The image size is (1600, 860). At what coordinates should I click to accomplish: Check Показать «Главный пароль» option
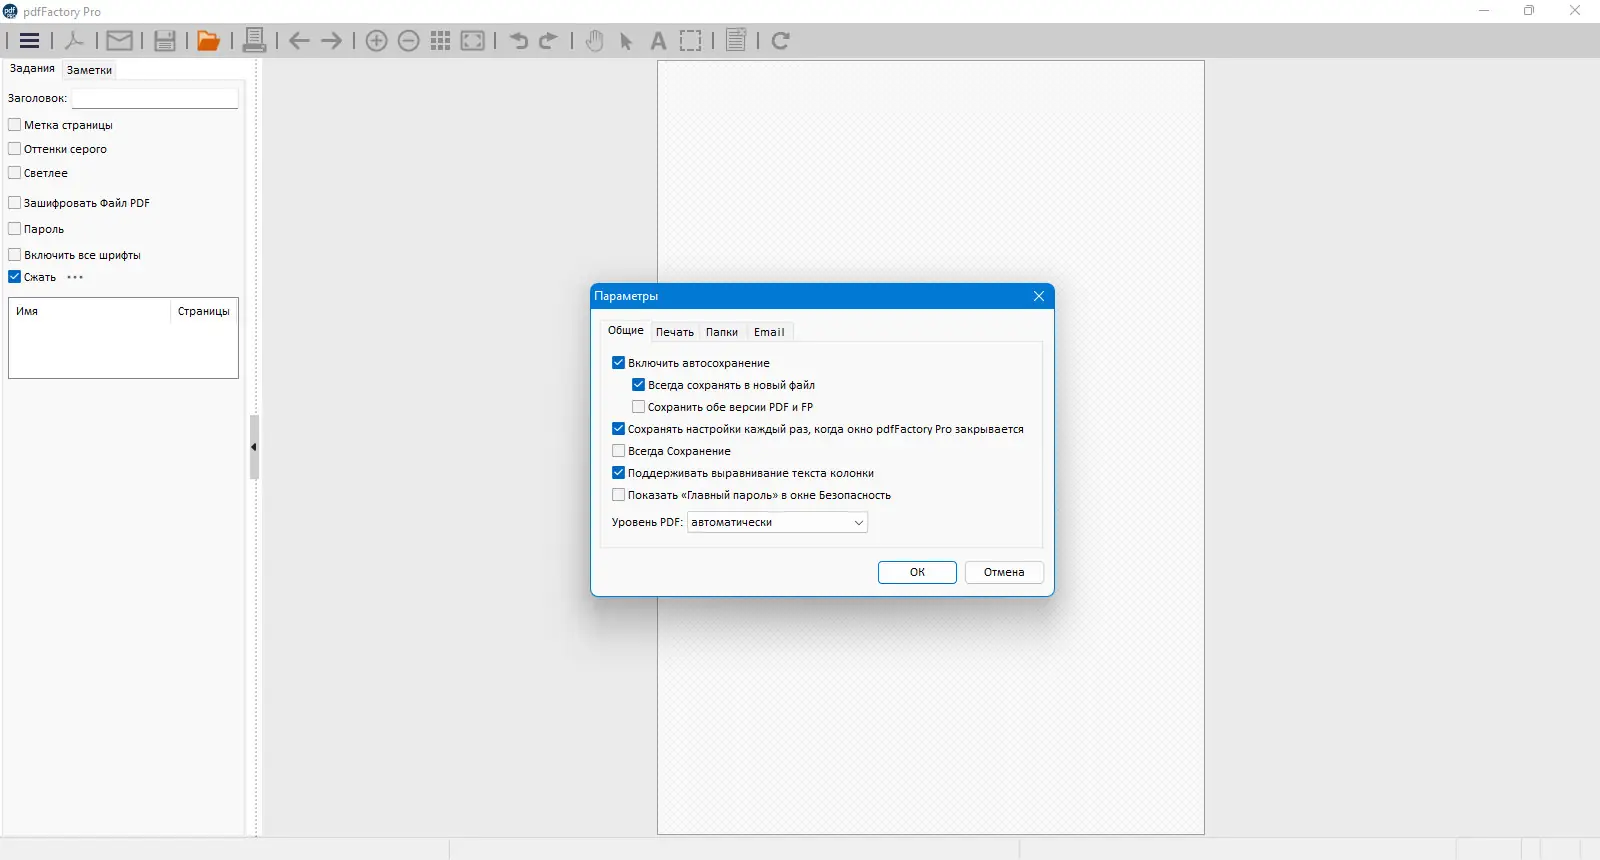click(618, 495)
